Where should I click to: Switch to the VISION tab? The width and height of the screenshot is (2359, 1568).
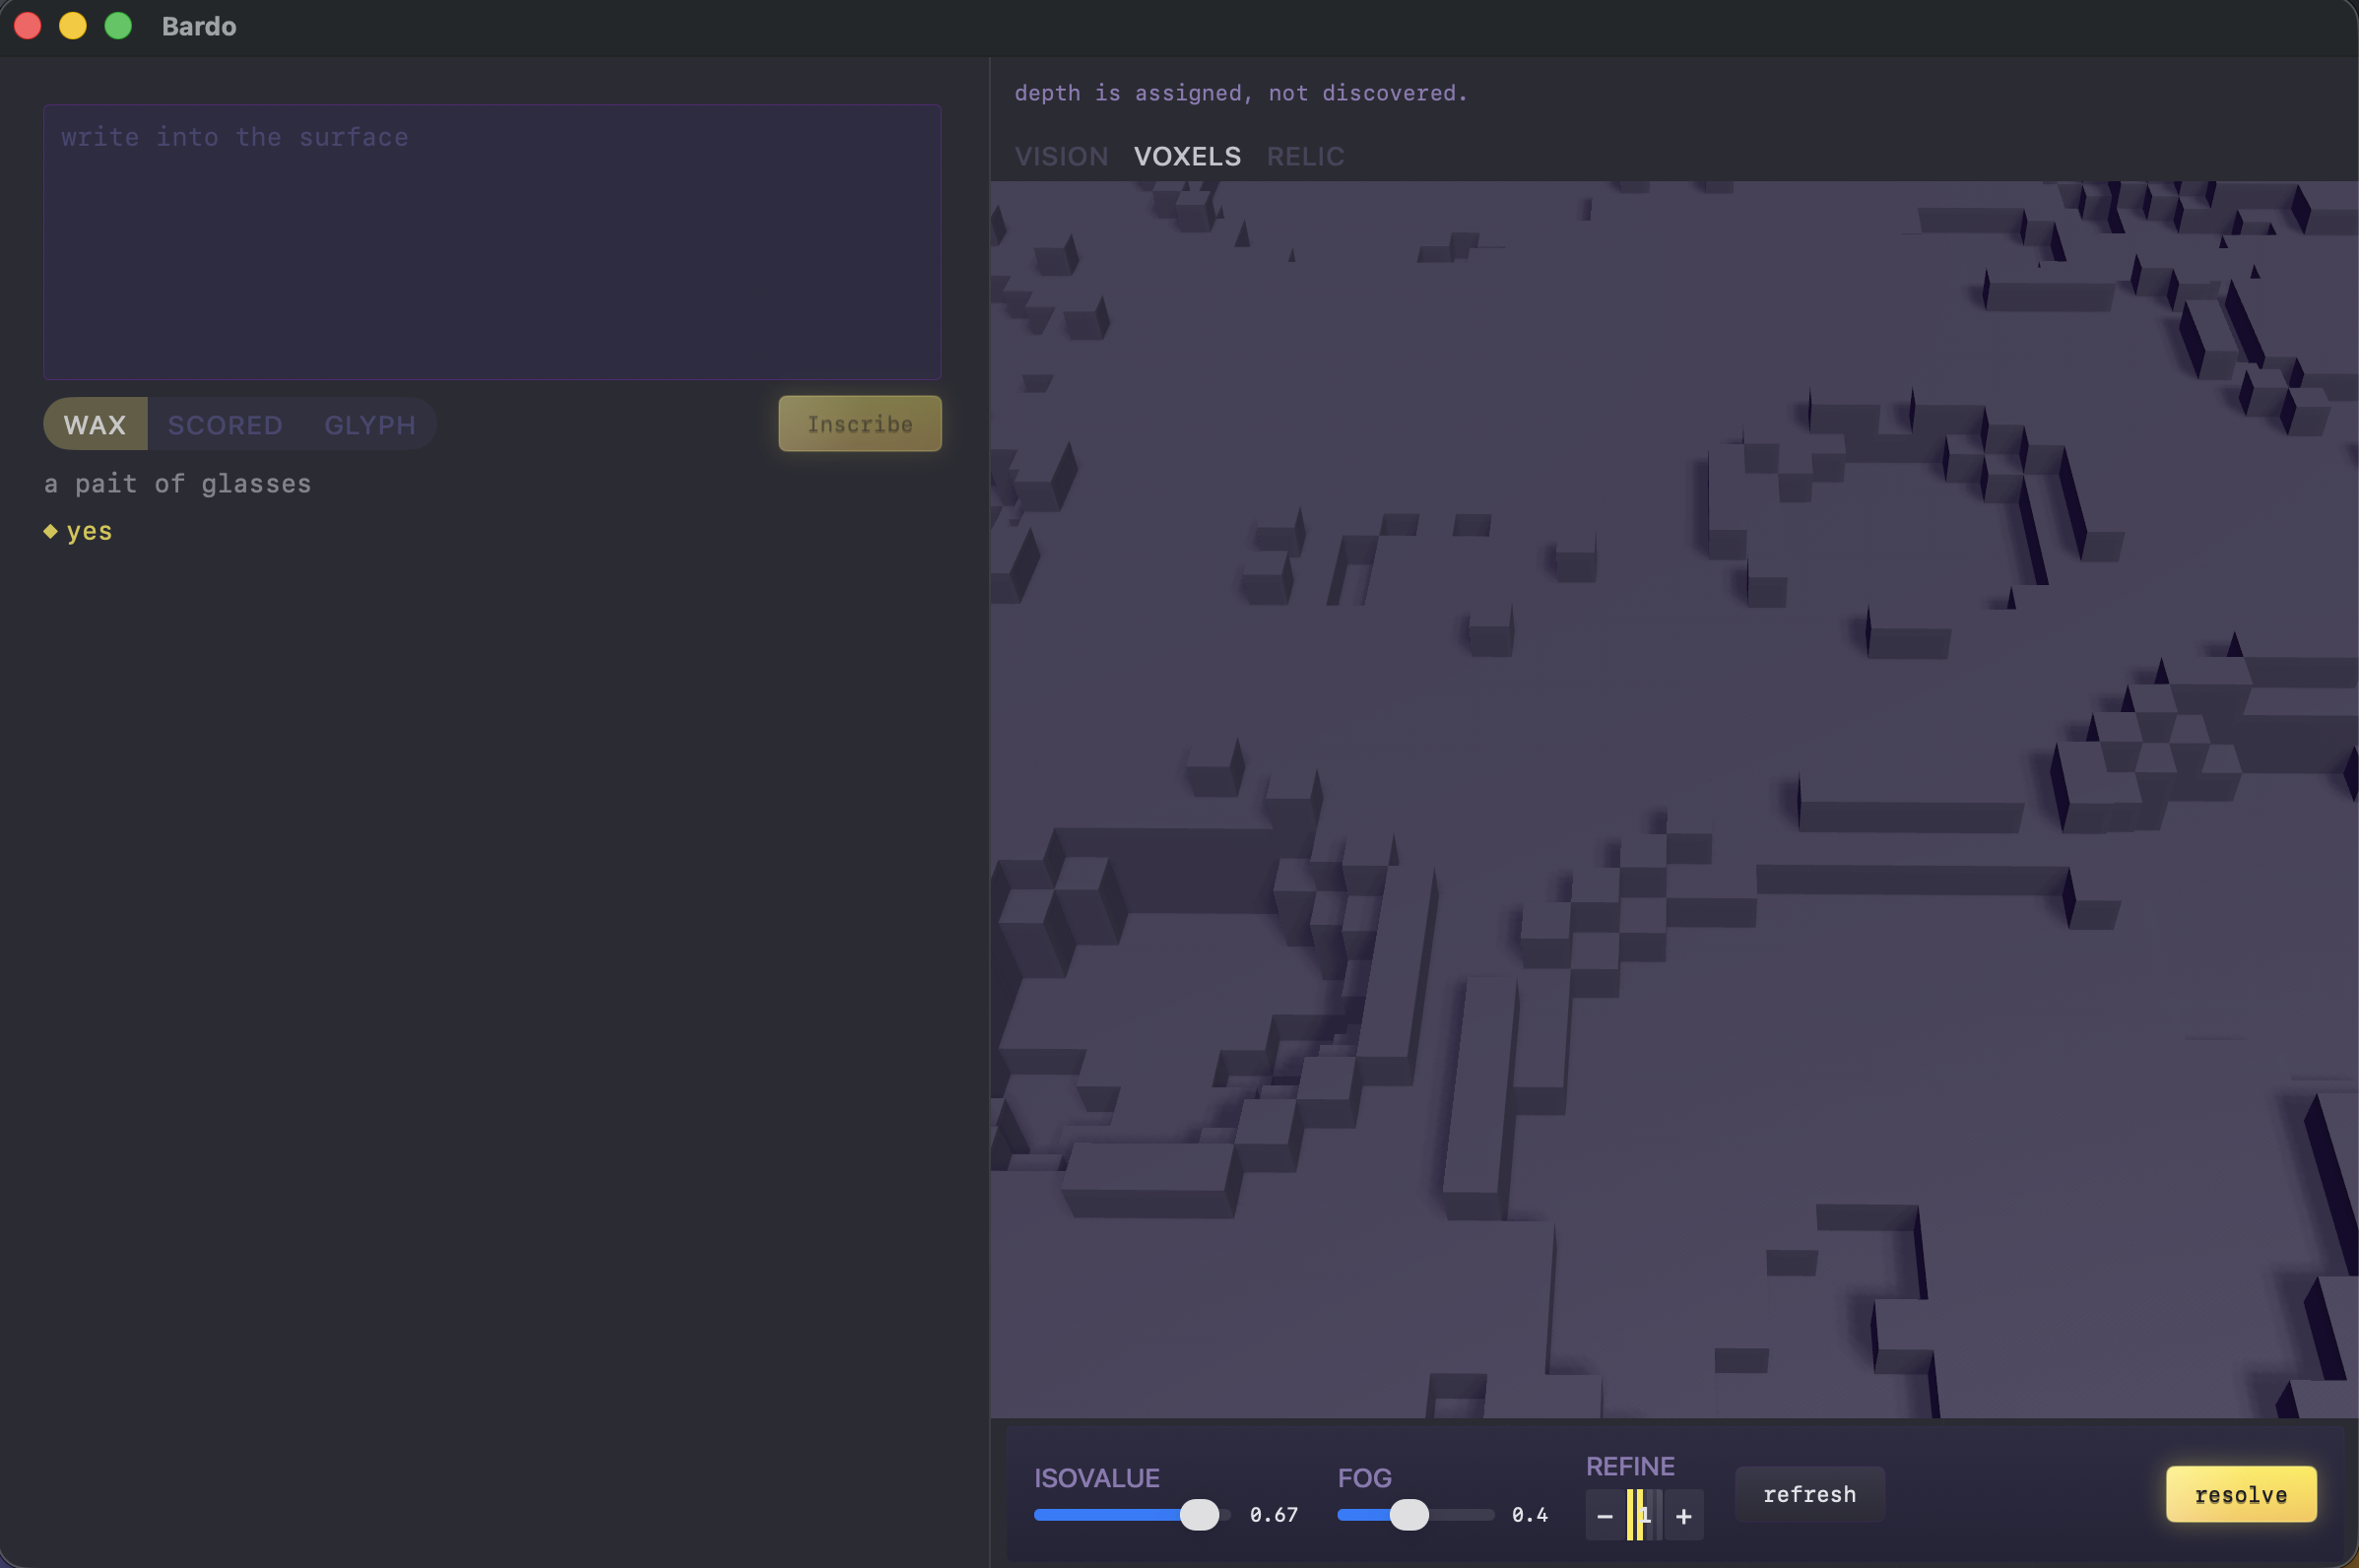[x=1060, y=156]
